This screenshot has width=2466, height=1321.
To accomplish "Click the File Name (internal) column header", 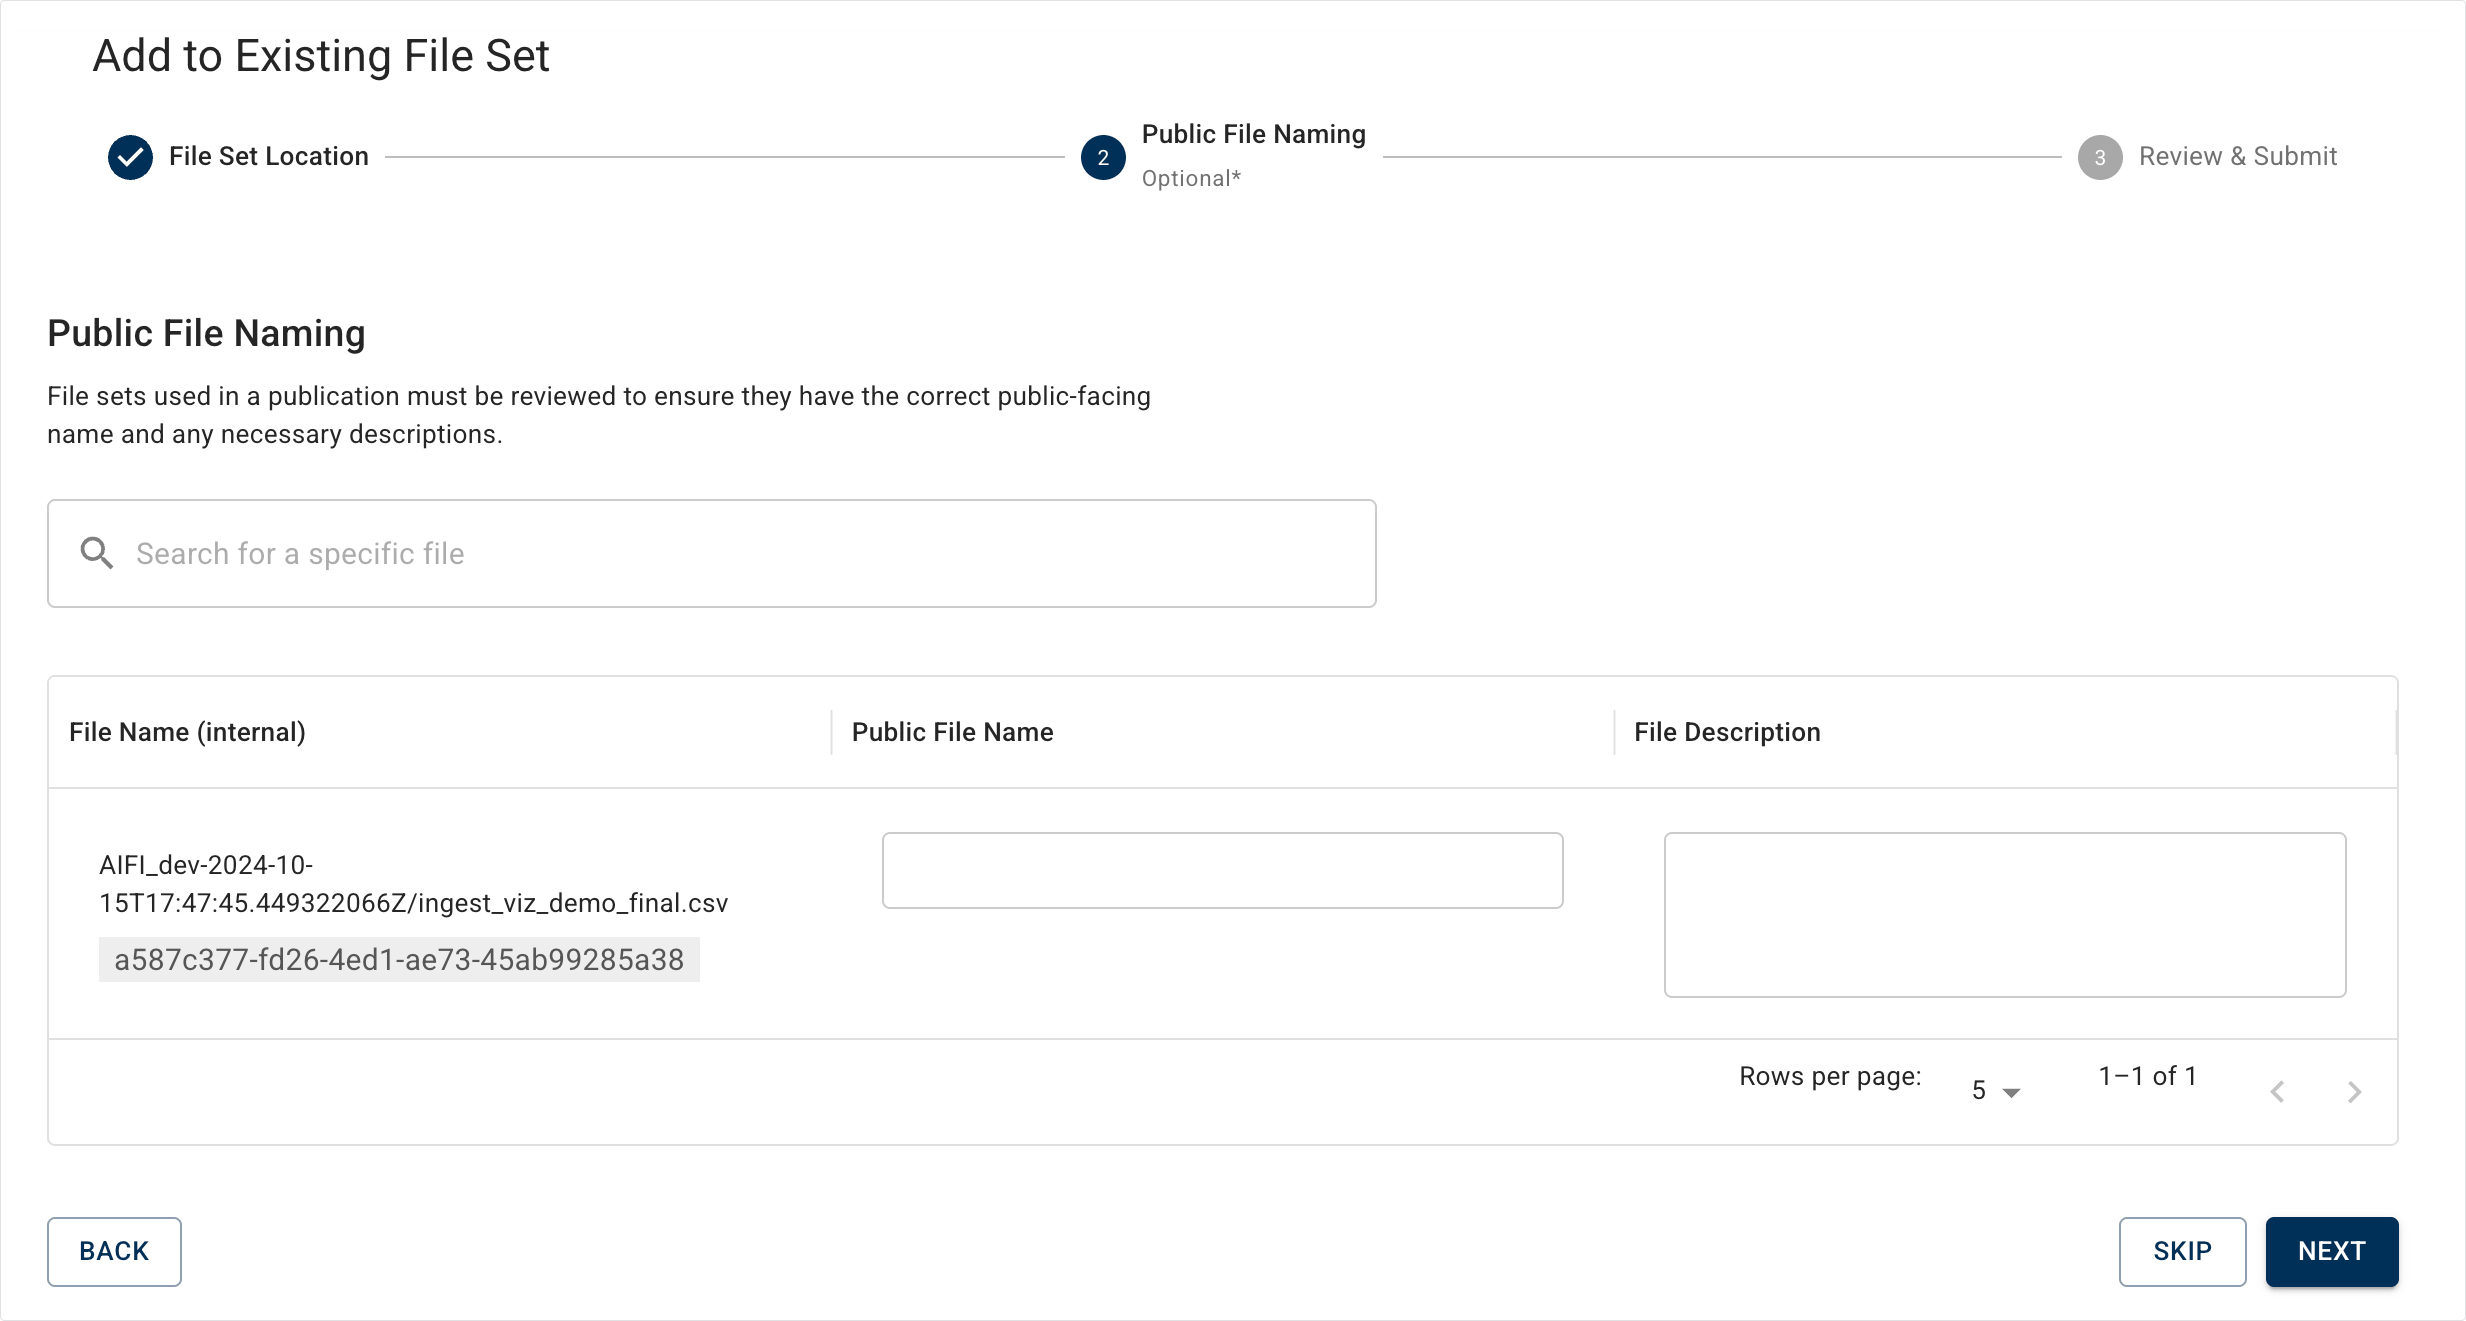I will point(187,732).
